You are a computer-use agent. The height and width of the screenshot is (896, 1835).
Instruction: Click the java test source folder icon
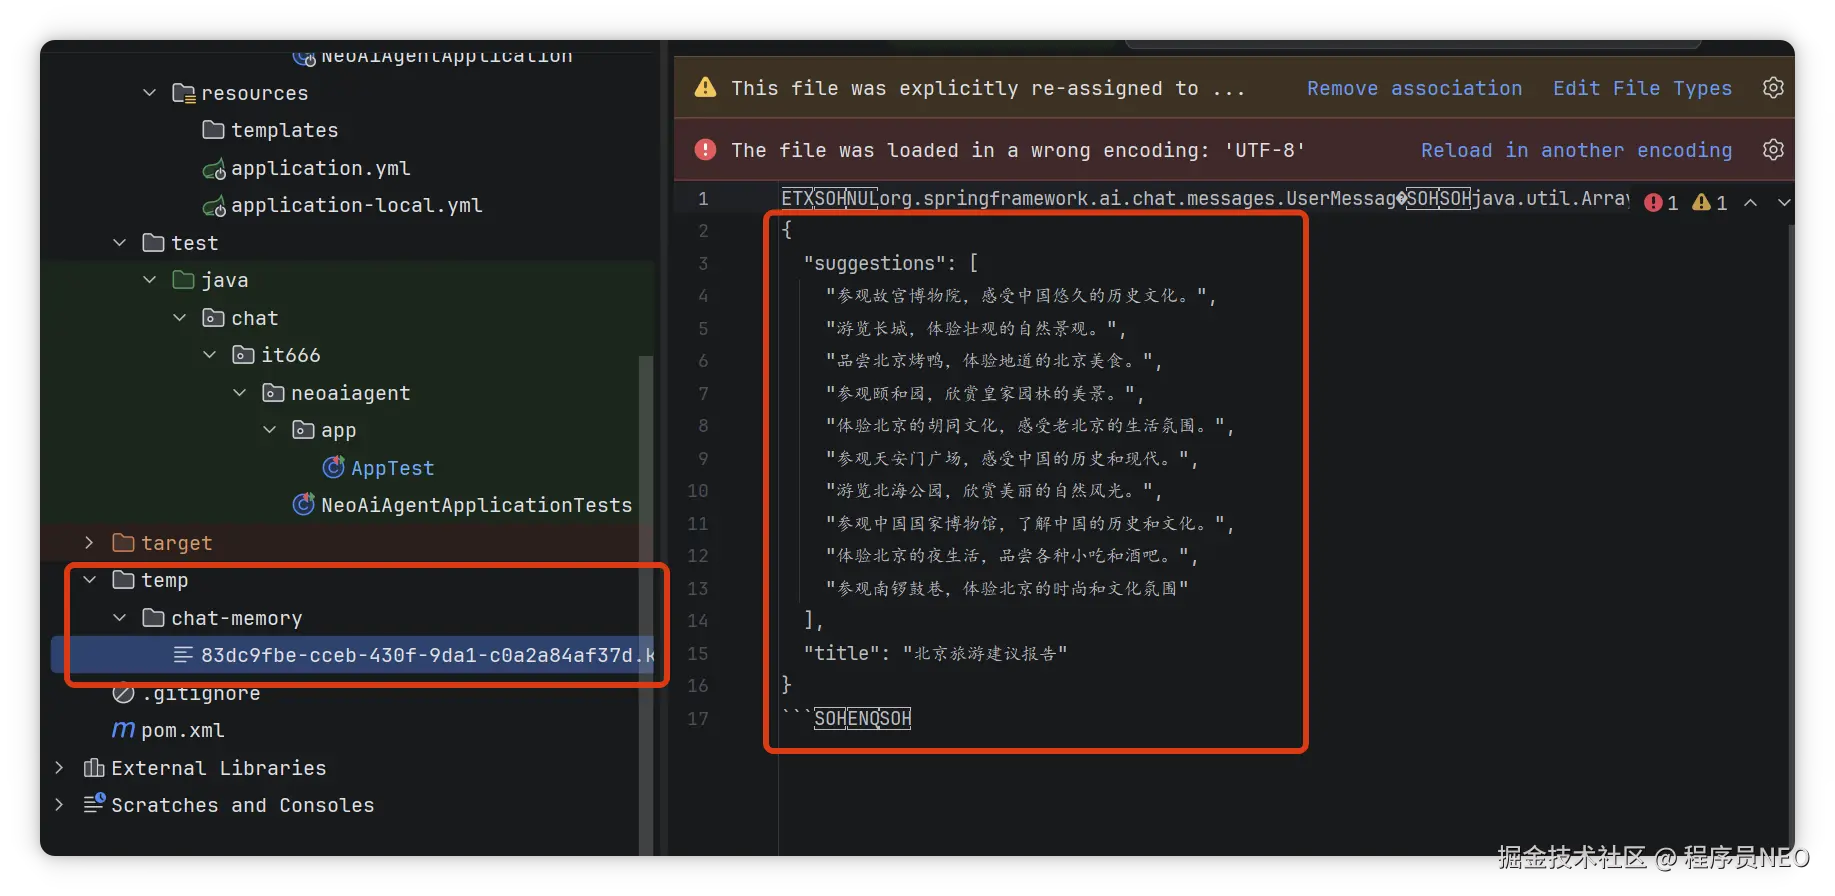[183, 280]
